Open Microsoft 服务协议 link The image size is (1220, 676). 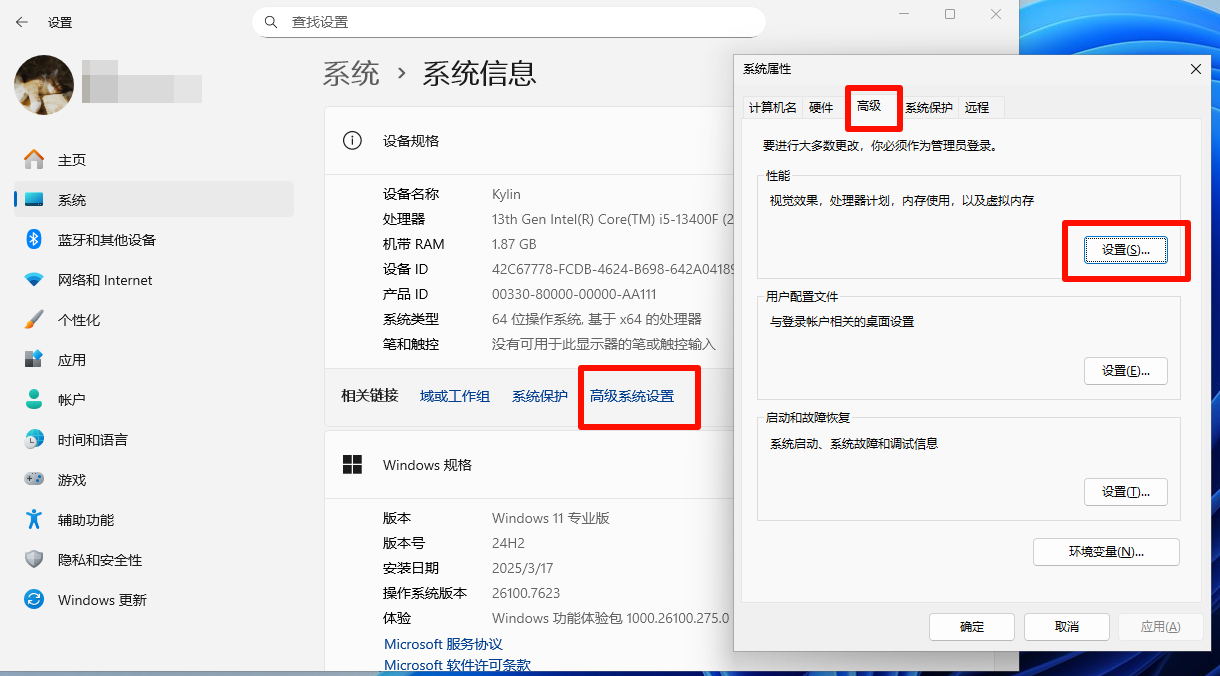[443, 645]
